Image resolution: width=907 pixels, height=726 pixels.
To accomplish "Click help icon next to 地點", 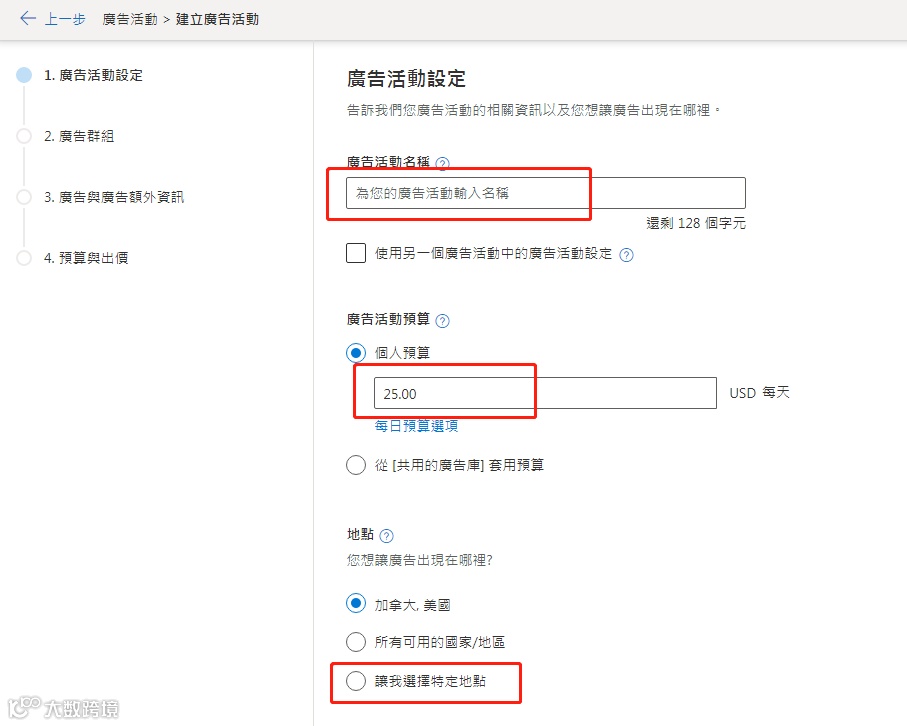I will [x=387, y=537].
